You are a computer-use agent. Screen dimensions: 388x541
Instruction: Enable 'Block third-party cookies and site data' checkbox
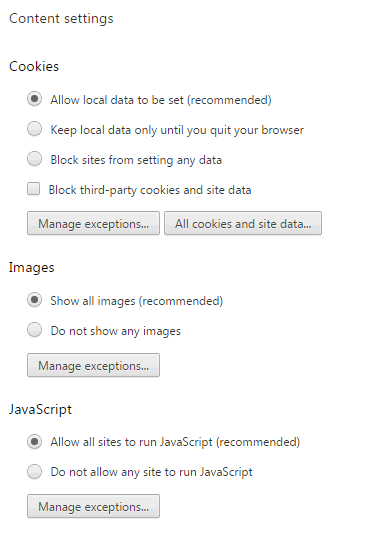33,189
